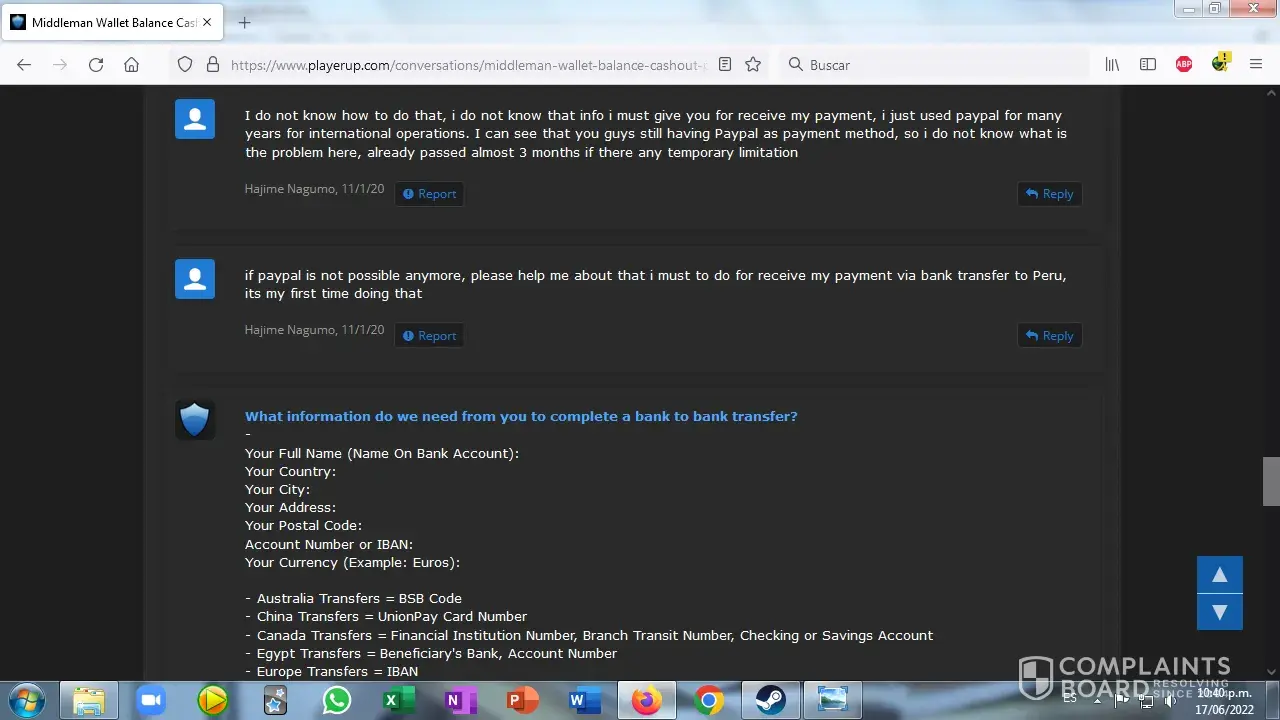Click the 'Europe Transfers = IBAN' line
Screen dimensions: 1280x720
click(332, 671)
